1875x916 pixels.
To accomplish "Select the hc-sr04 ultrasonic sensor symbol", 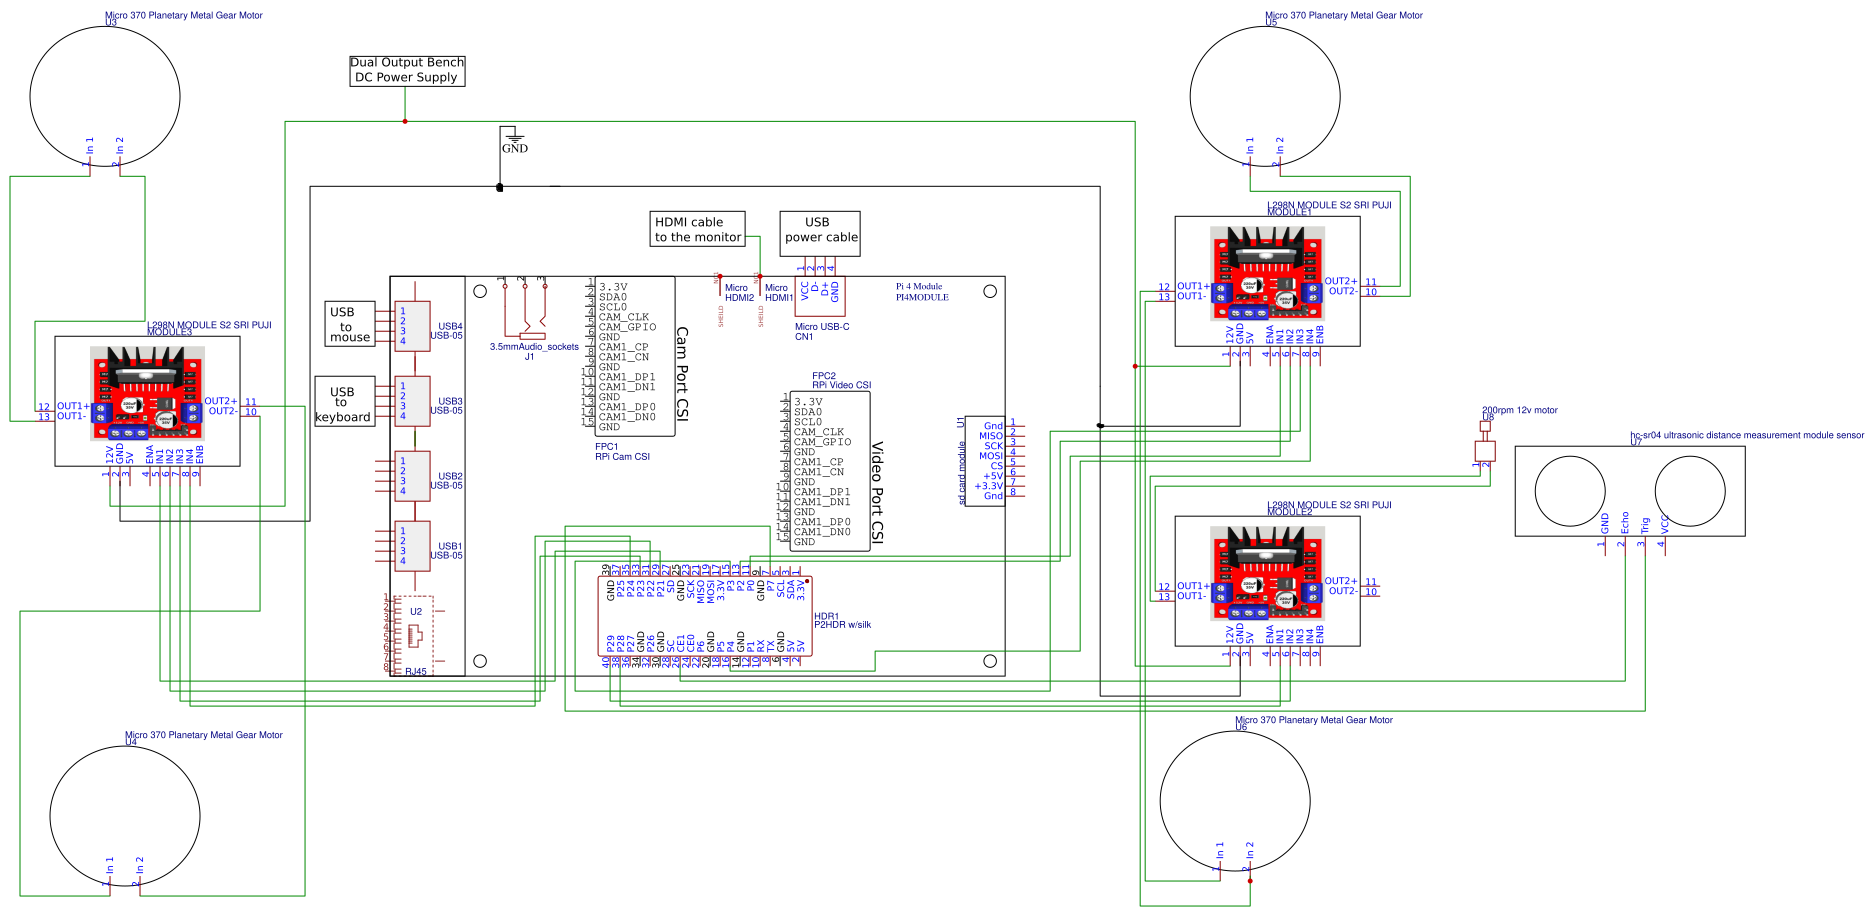I will 1630,490.
